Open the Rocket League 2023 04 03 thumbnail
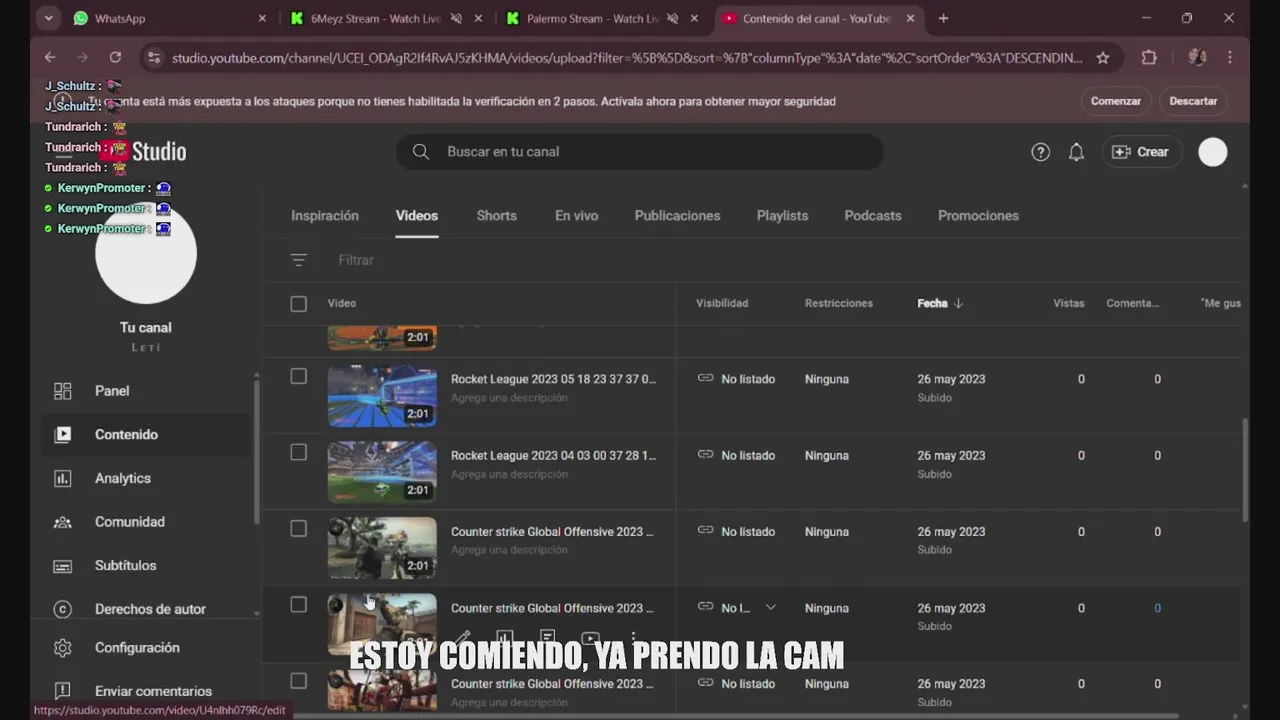1280x720 pixels. tap(382, 472)
